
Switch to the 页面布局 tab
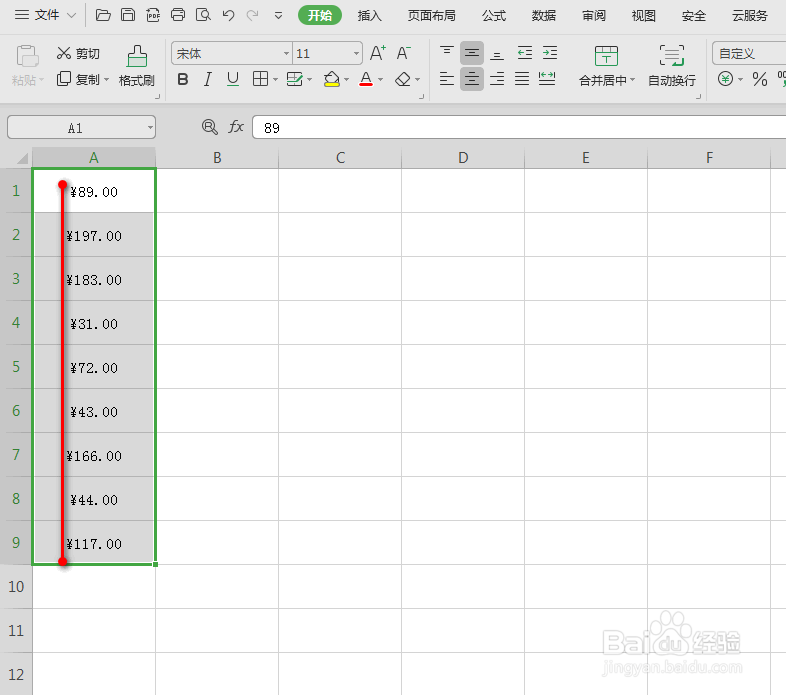[432, 16]
